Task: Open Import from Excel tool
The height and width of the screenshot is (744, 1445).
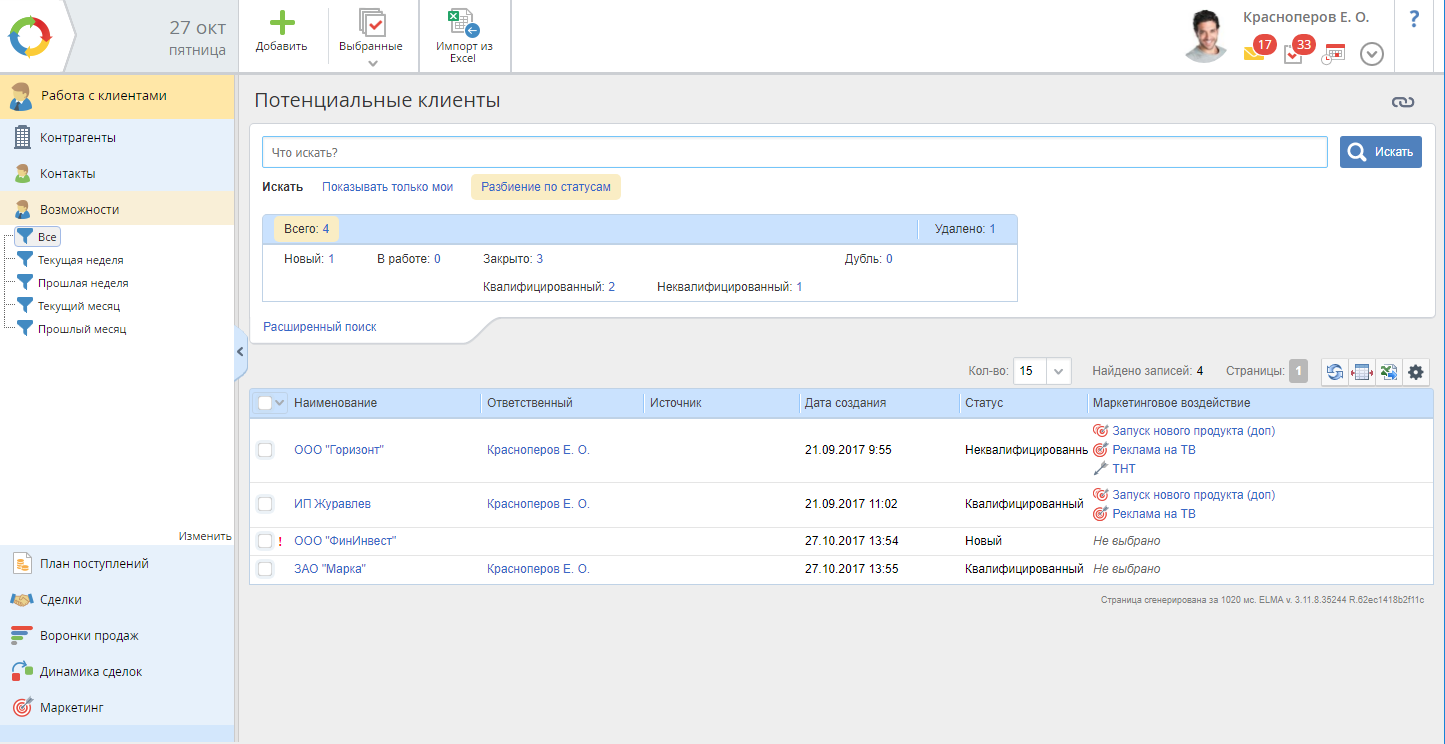Action: coord(463,24)
